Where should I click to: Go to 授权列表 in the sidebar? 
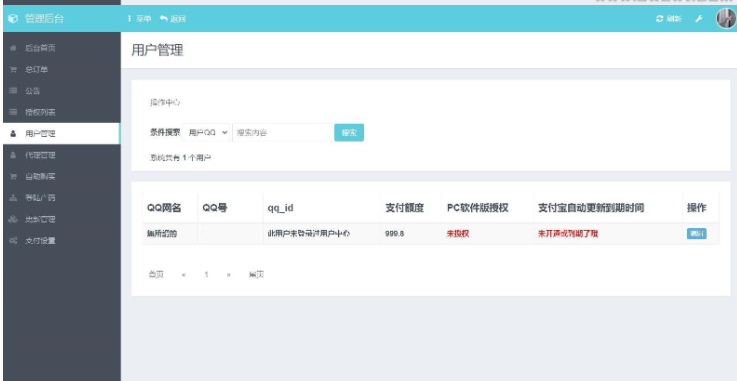pos(62,112)
